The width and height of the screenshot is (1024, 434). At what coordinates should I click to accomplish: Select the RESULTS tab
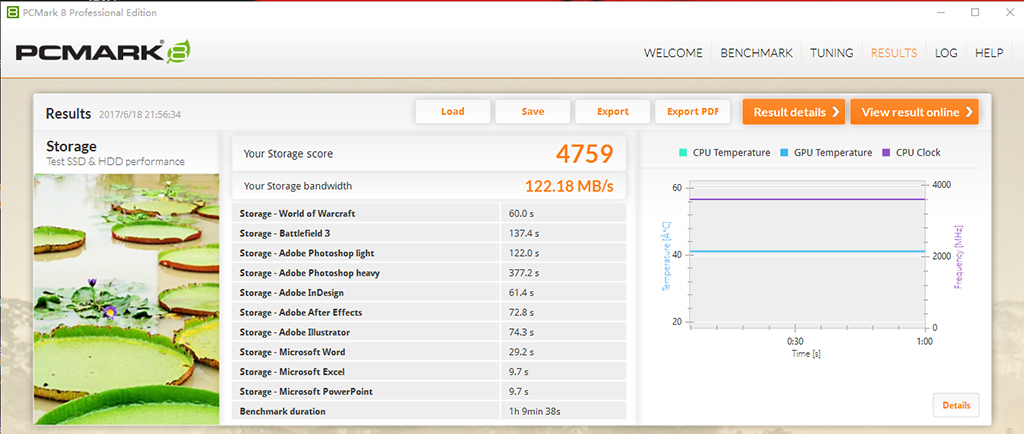click(x=894, y=54)
